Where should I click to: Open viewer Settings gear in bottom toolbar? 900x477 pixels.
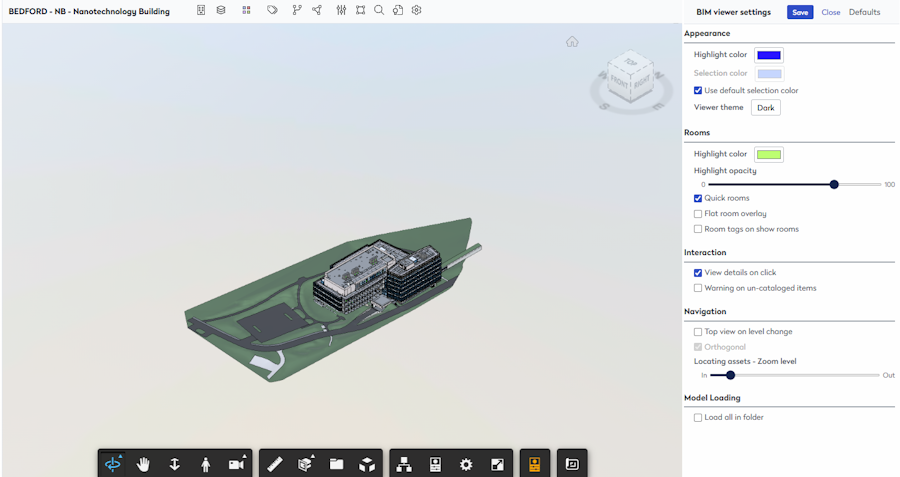pos(466,464)
